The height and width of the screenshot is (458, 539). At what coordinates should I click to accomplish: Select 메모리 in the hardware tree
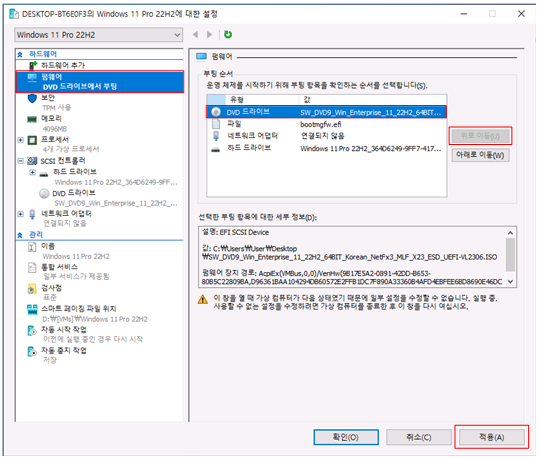tap(51, 119)
